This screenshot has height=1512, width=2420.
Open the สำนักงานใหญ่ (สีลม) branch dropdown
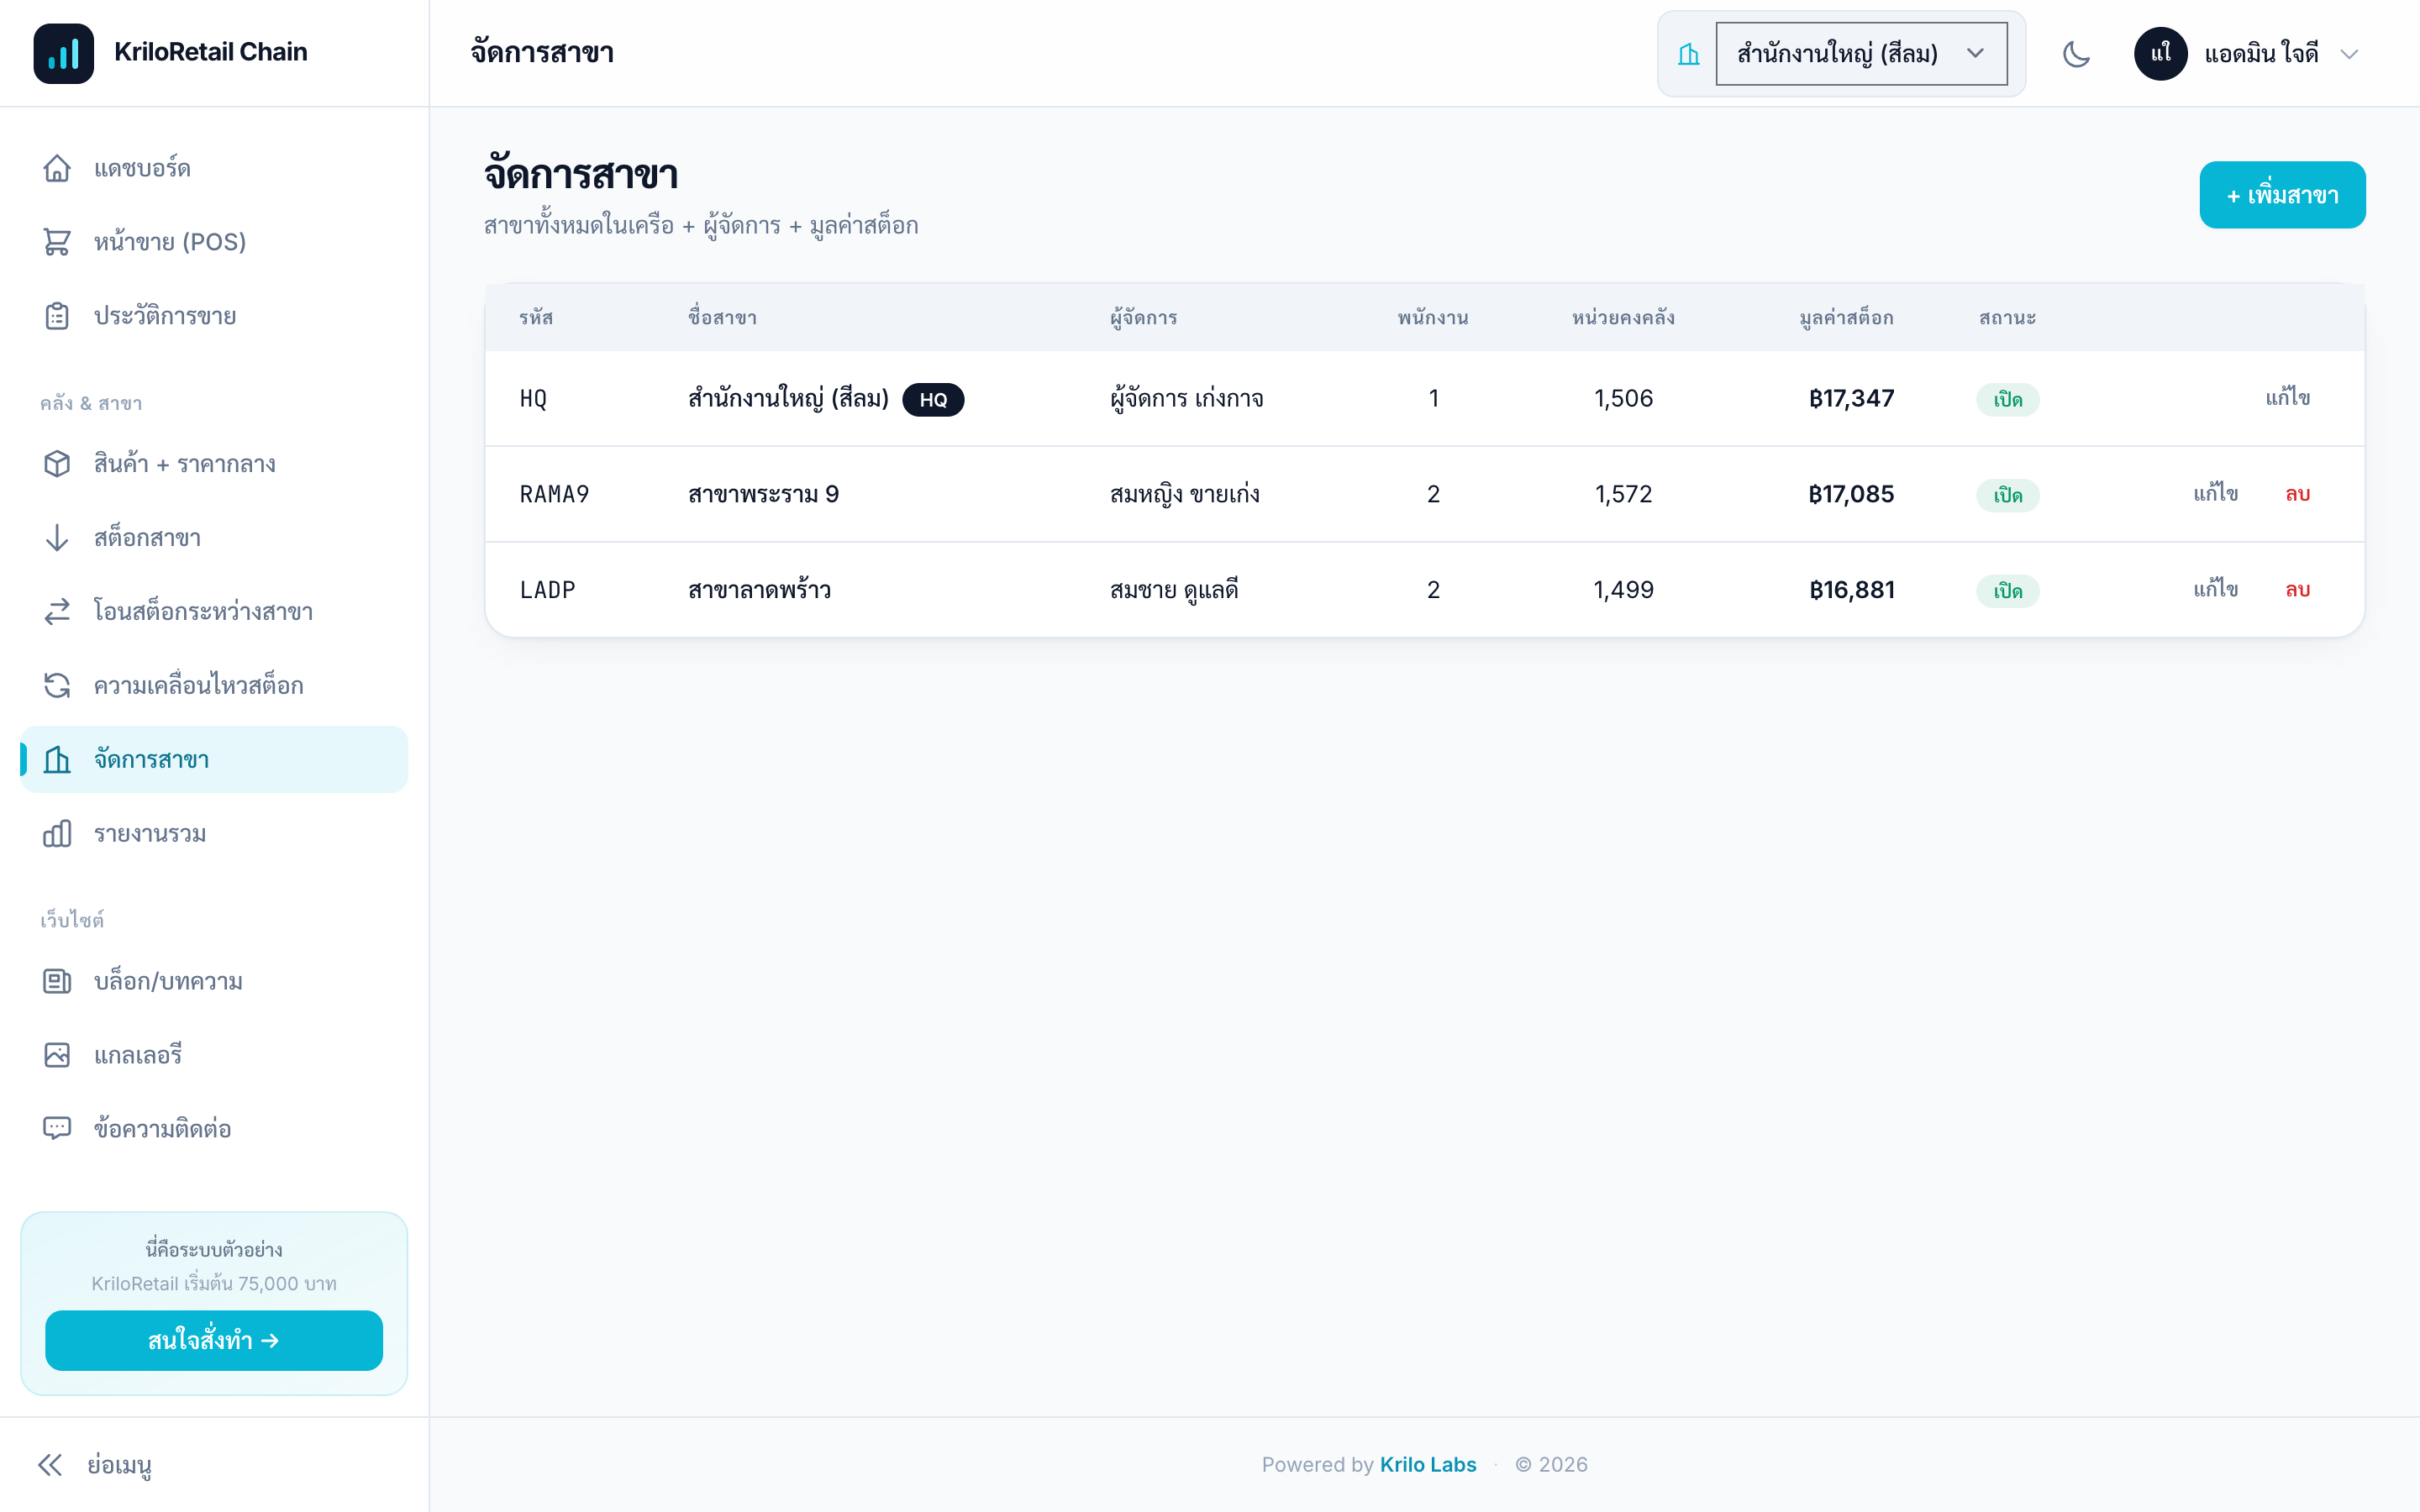point(1861,54)
